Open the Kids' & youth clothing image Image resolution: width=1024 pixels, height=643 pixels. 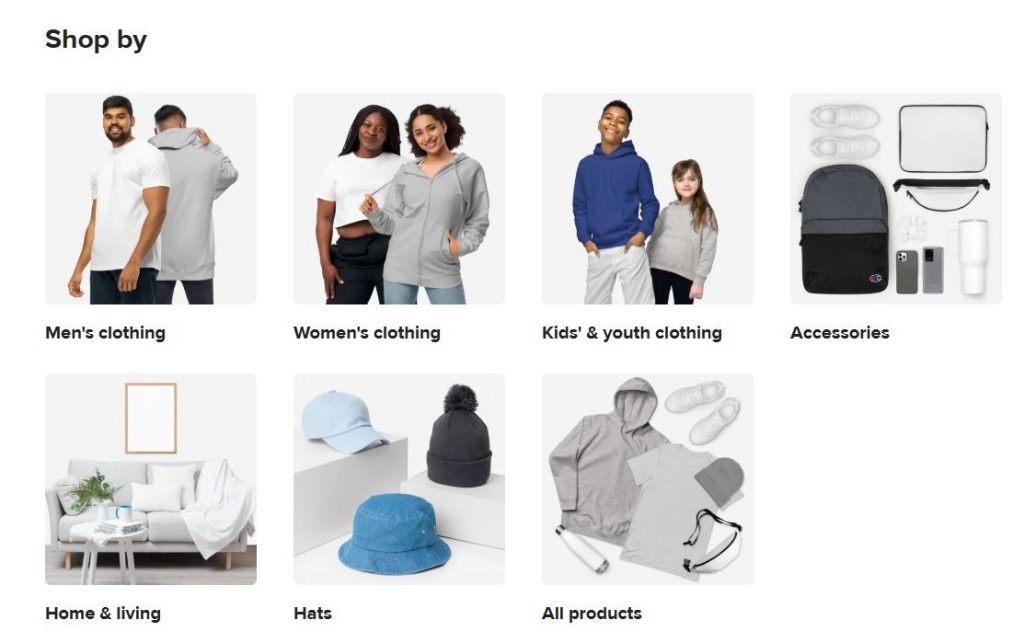tap(647, 198)
